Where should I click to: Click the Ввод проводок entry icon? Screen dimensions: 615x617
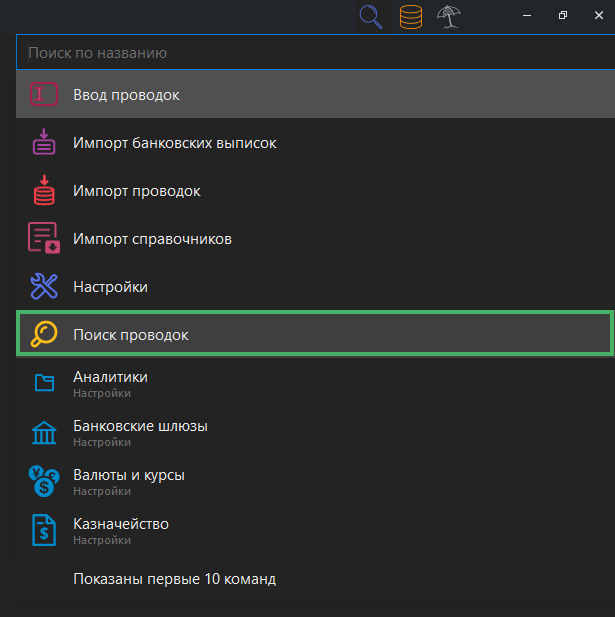(43, 95)
